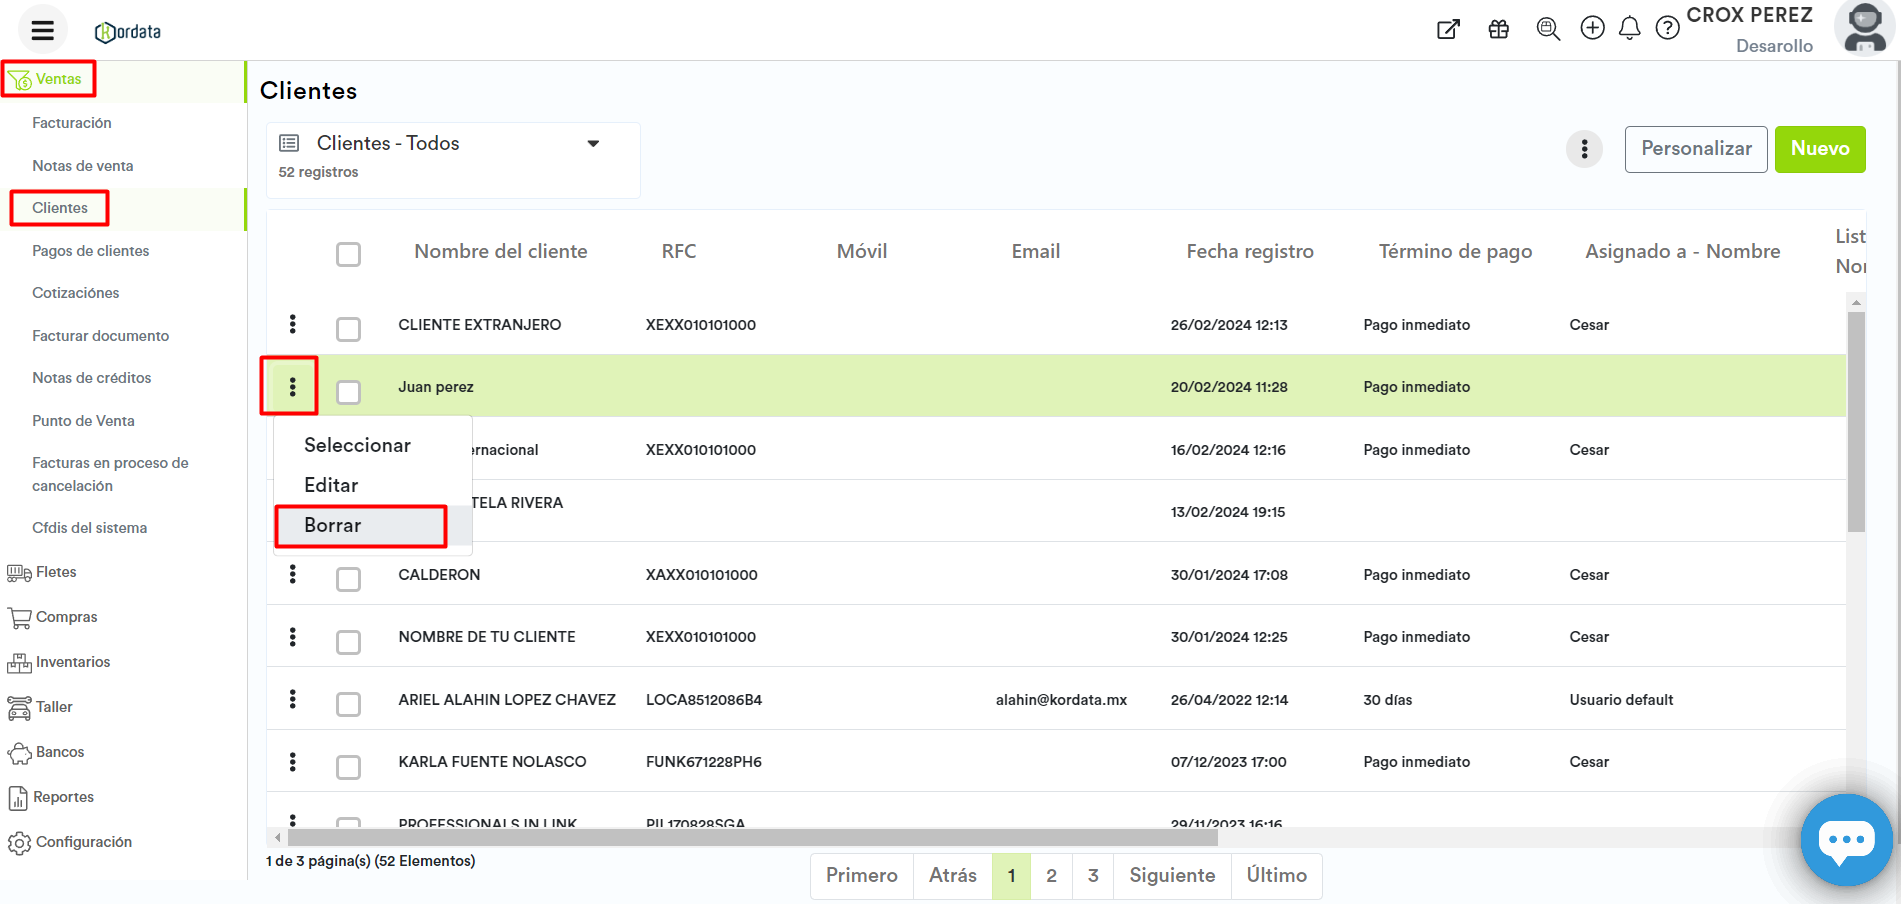Tick the checkbox for Juan perez
Image resolution: width=1901 pixels, height=904 pixels.
pos(348,391)
